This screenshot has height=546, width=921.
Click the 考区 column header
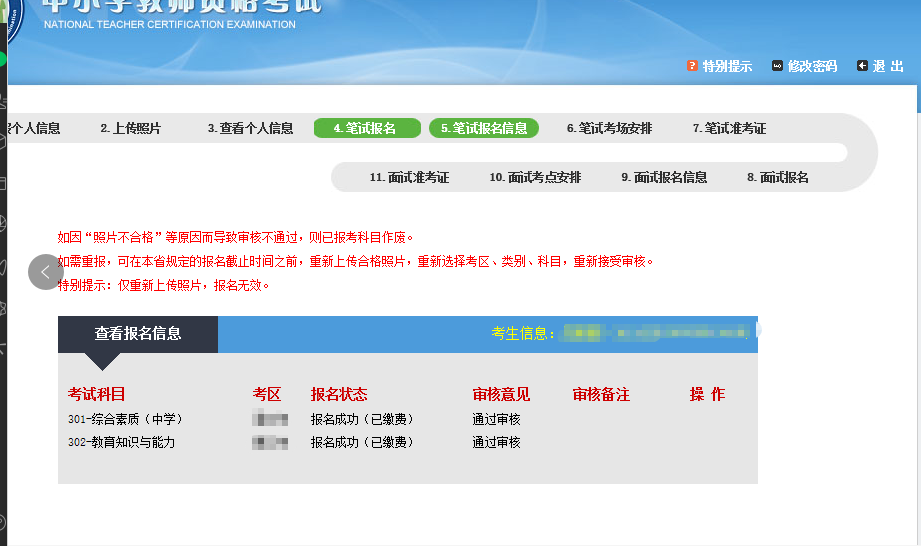[267, 394]
